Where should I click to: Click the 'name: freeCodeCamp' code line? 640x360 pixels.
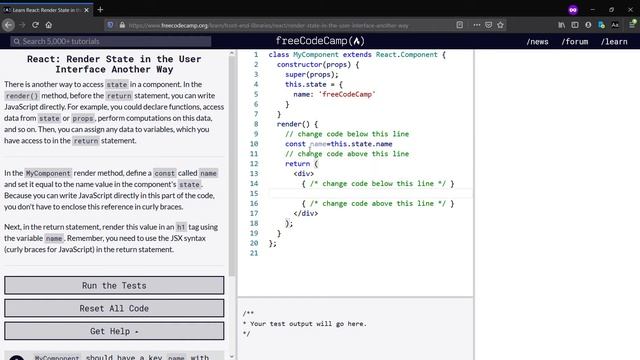[x=334, y=94]
